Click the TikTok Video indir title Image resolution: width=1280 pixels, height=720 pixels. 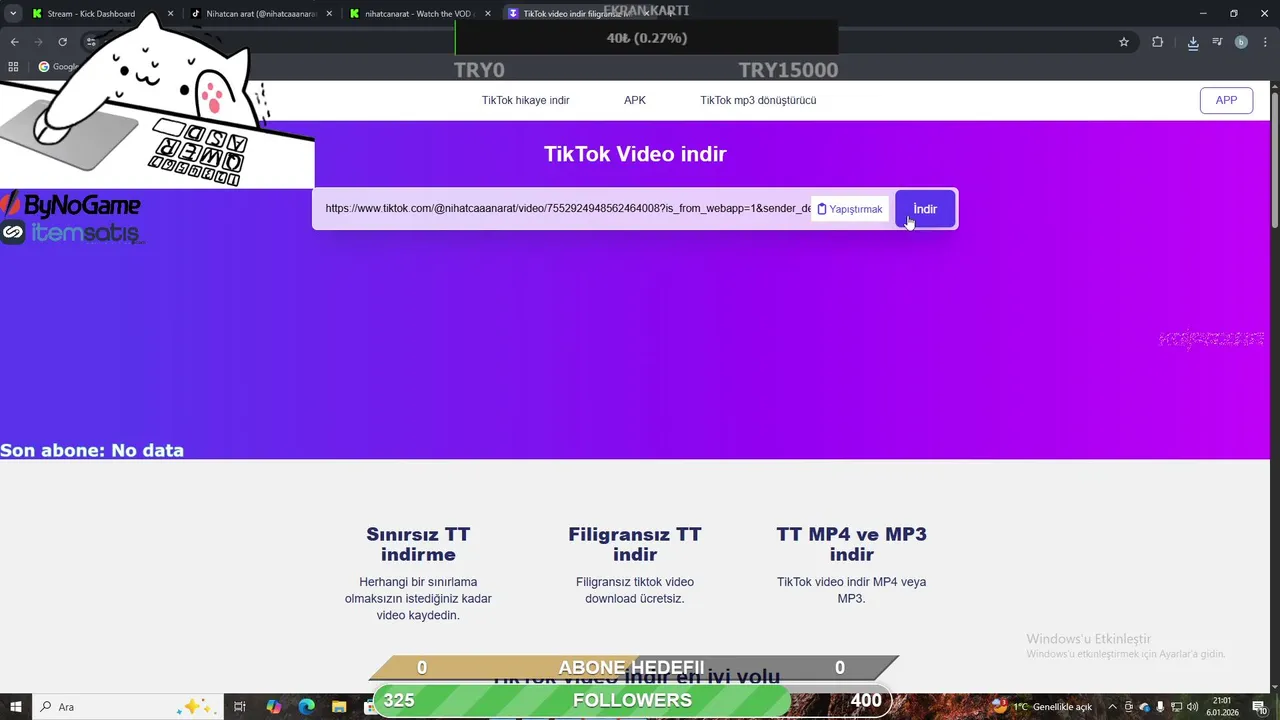click(635, 154)
